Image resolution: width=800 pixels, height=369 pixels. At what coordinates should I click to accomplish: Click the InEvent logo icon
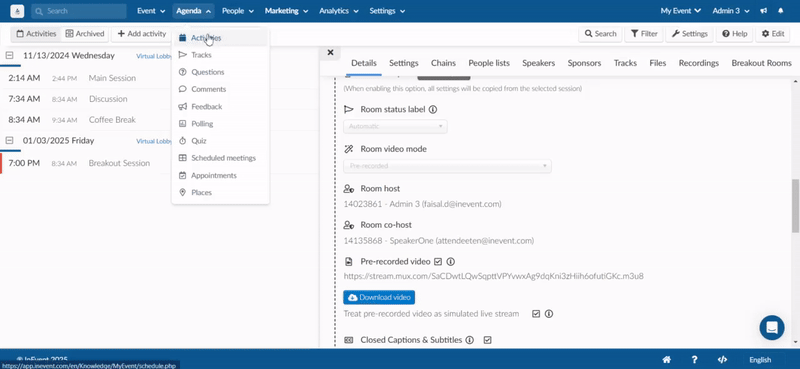pos(17,11)
